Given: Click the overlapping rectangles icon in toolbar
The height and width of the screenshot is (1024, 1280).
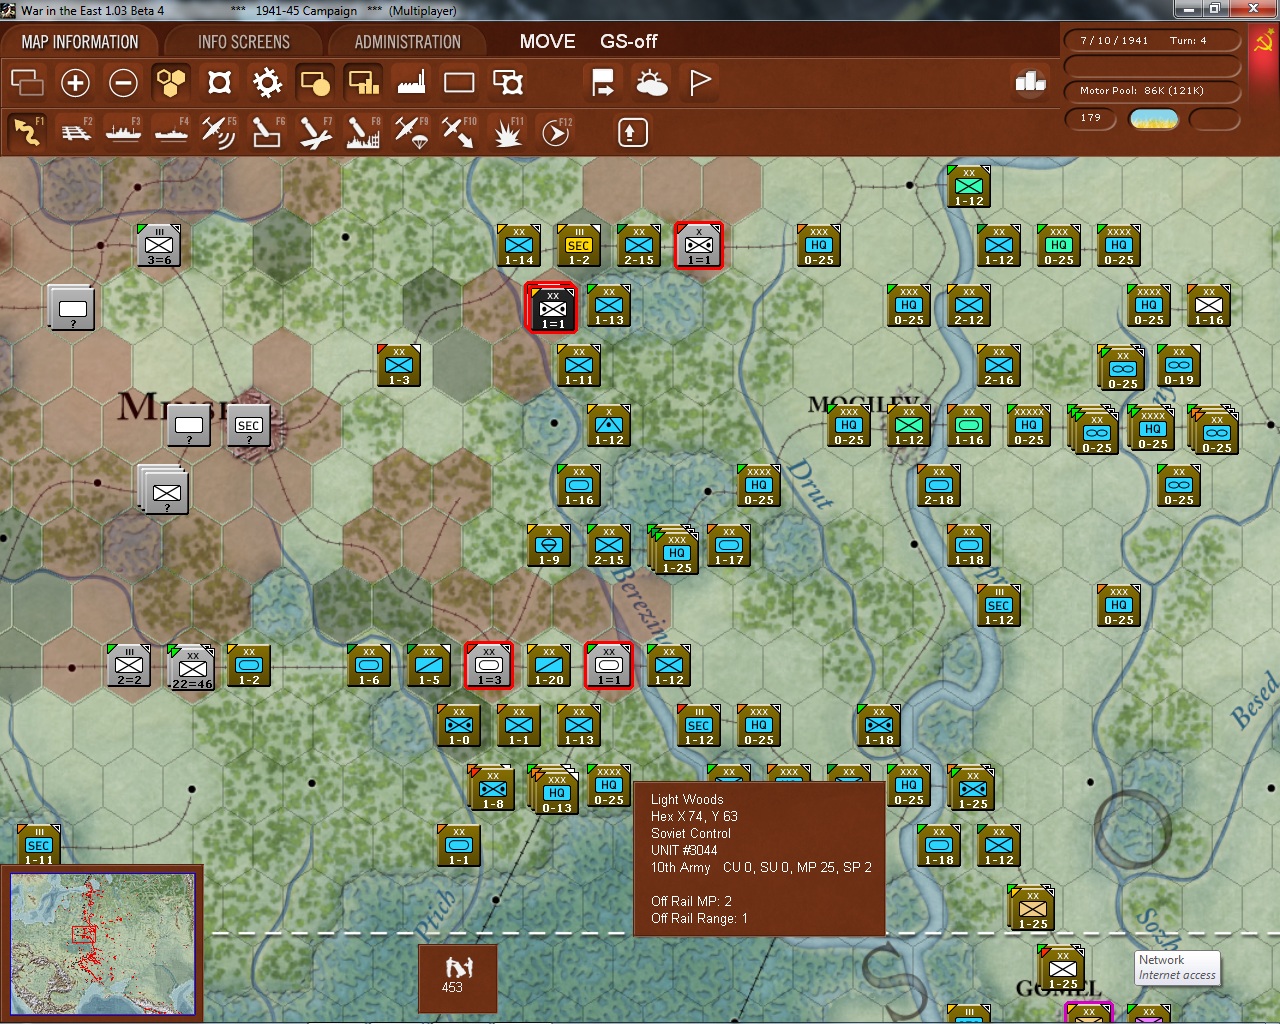Looking at the screenshot, I should [27, 82].
